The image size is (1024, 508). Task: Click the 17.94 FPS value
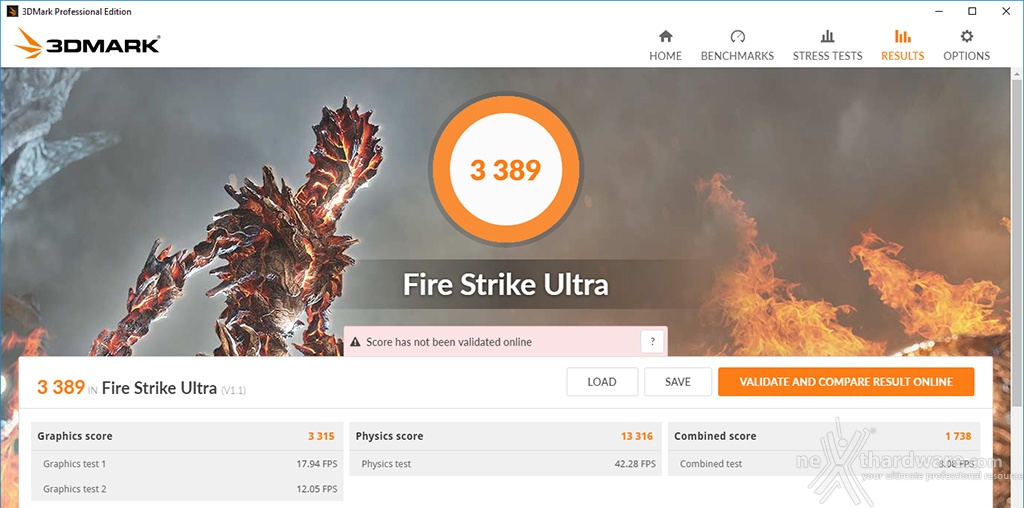[317, 464]
